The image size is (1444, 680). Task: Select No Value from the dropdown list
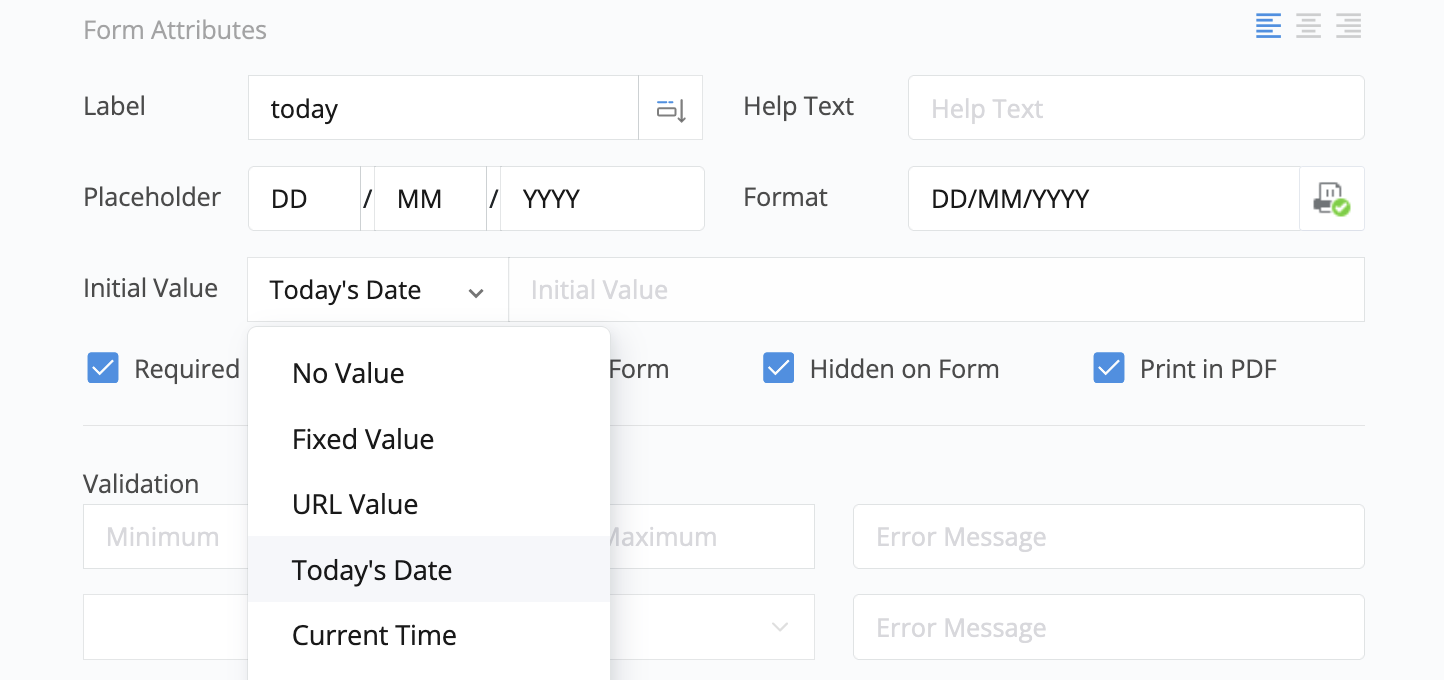pyautogui.click(x=348, y=374)
